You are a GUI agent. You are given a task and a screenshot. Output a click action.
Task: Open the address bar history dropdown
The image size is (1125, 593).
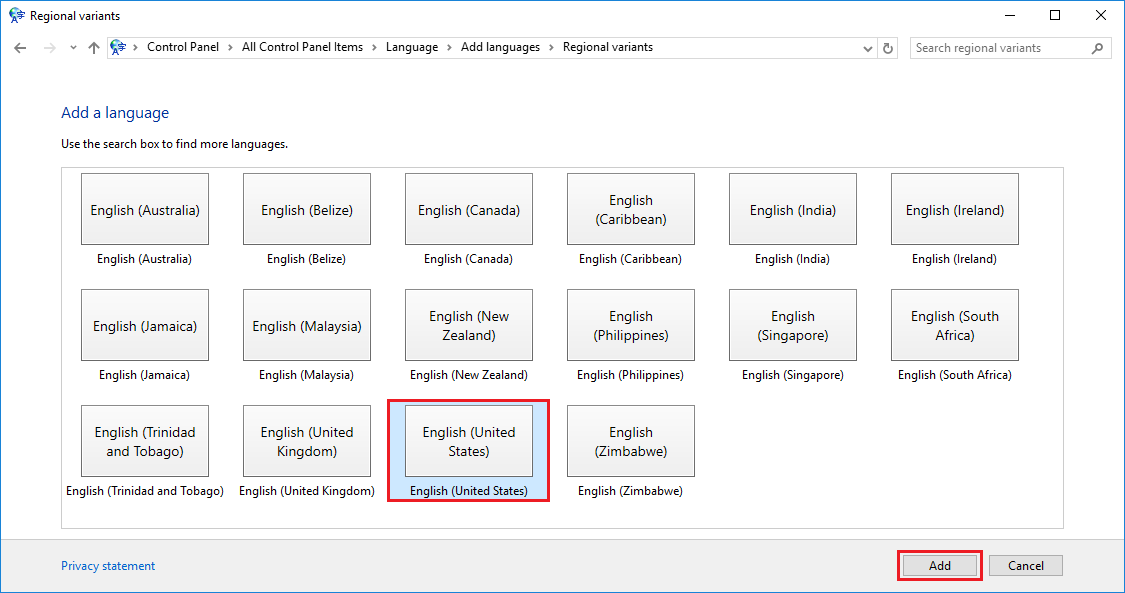[867, 47]
